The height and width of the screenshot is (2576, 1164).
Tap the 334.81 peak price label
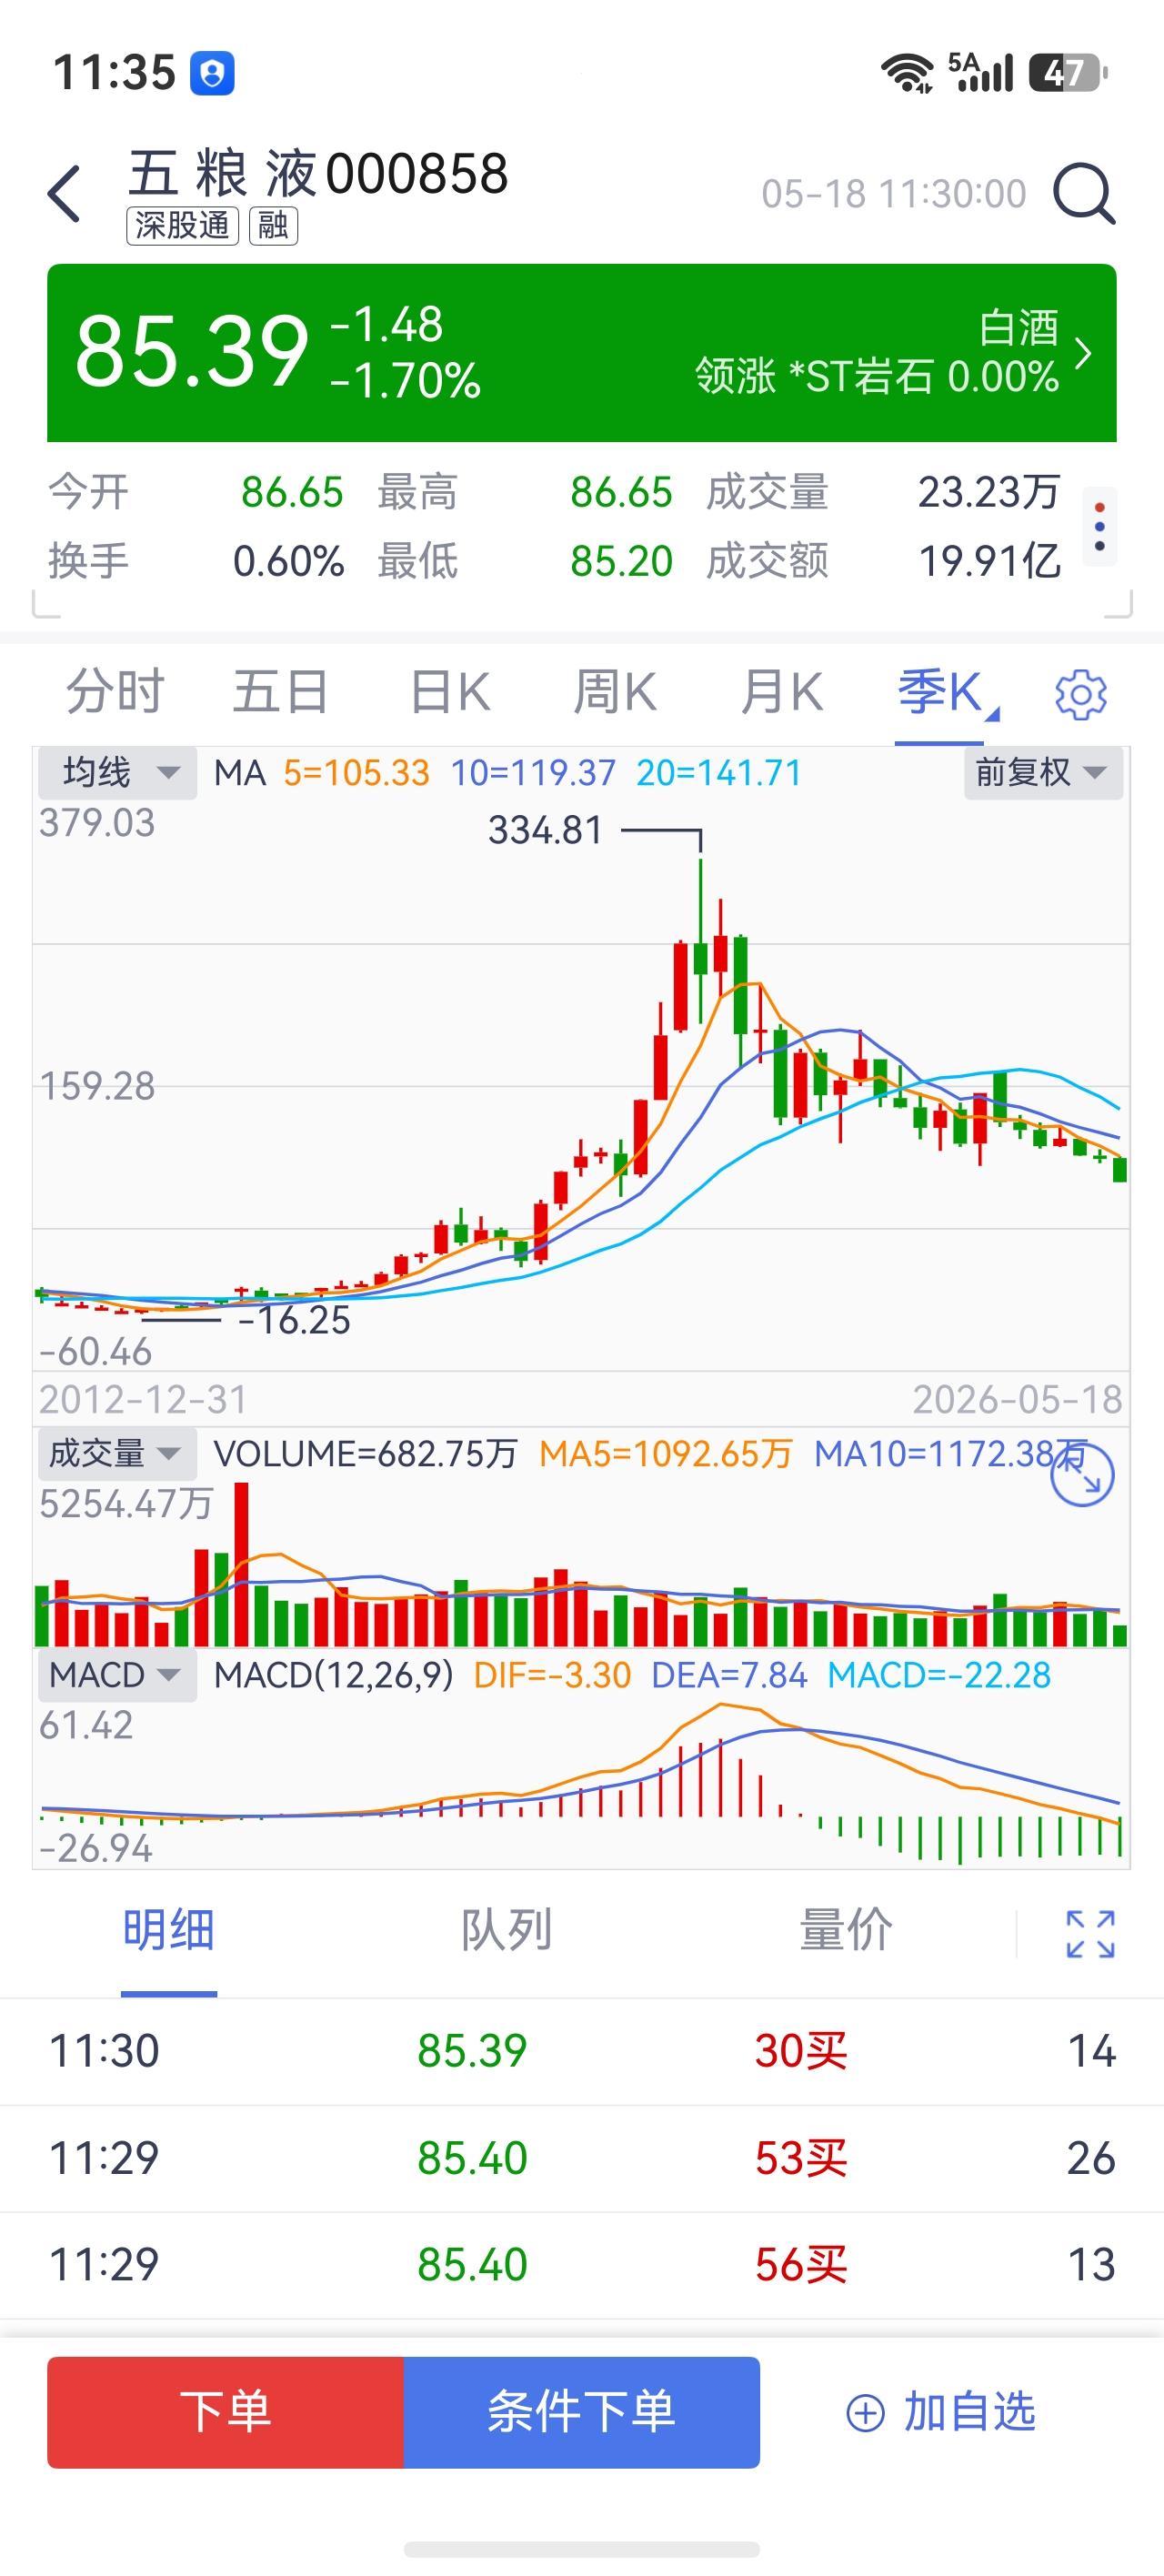[546, 830]
